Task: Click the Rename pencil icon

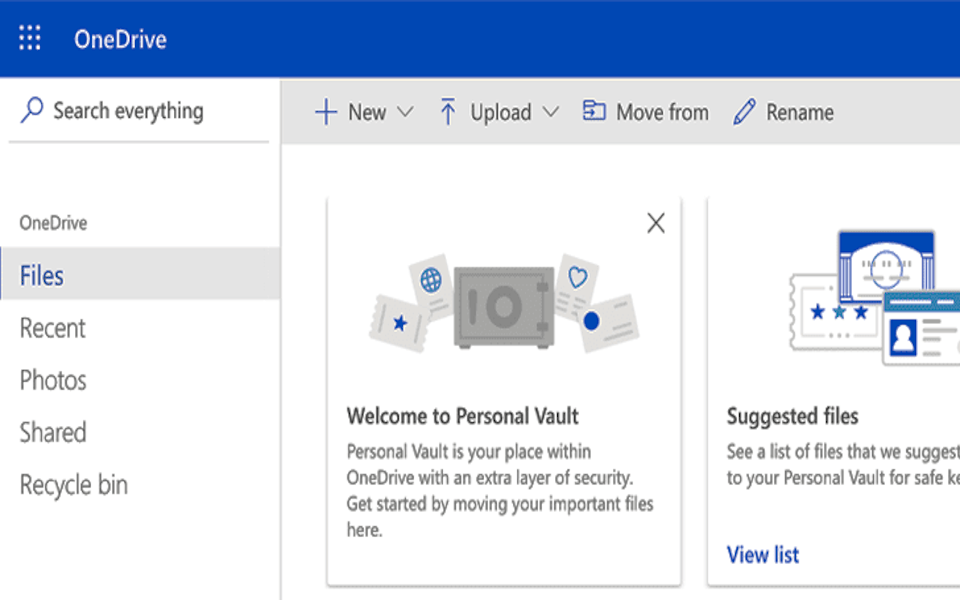Action: pos(744,112)
